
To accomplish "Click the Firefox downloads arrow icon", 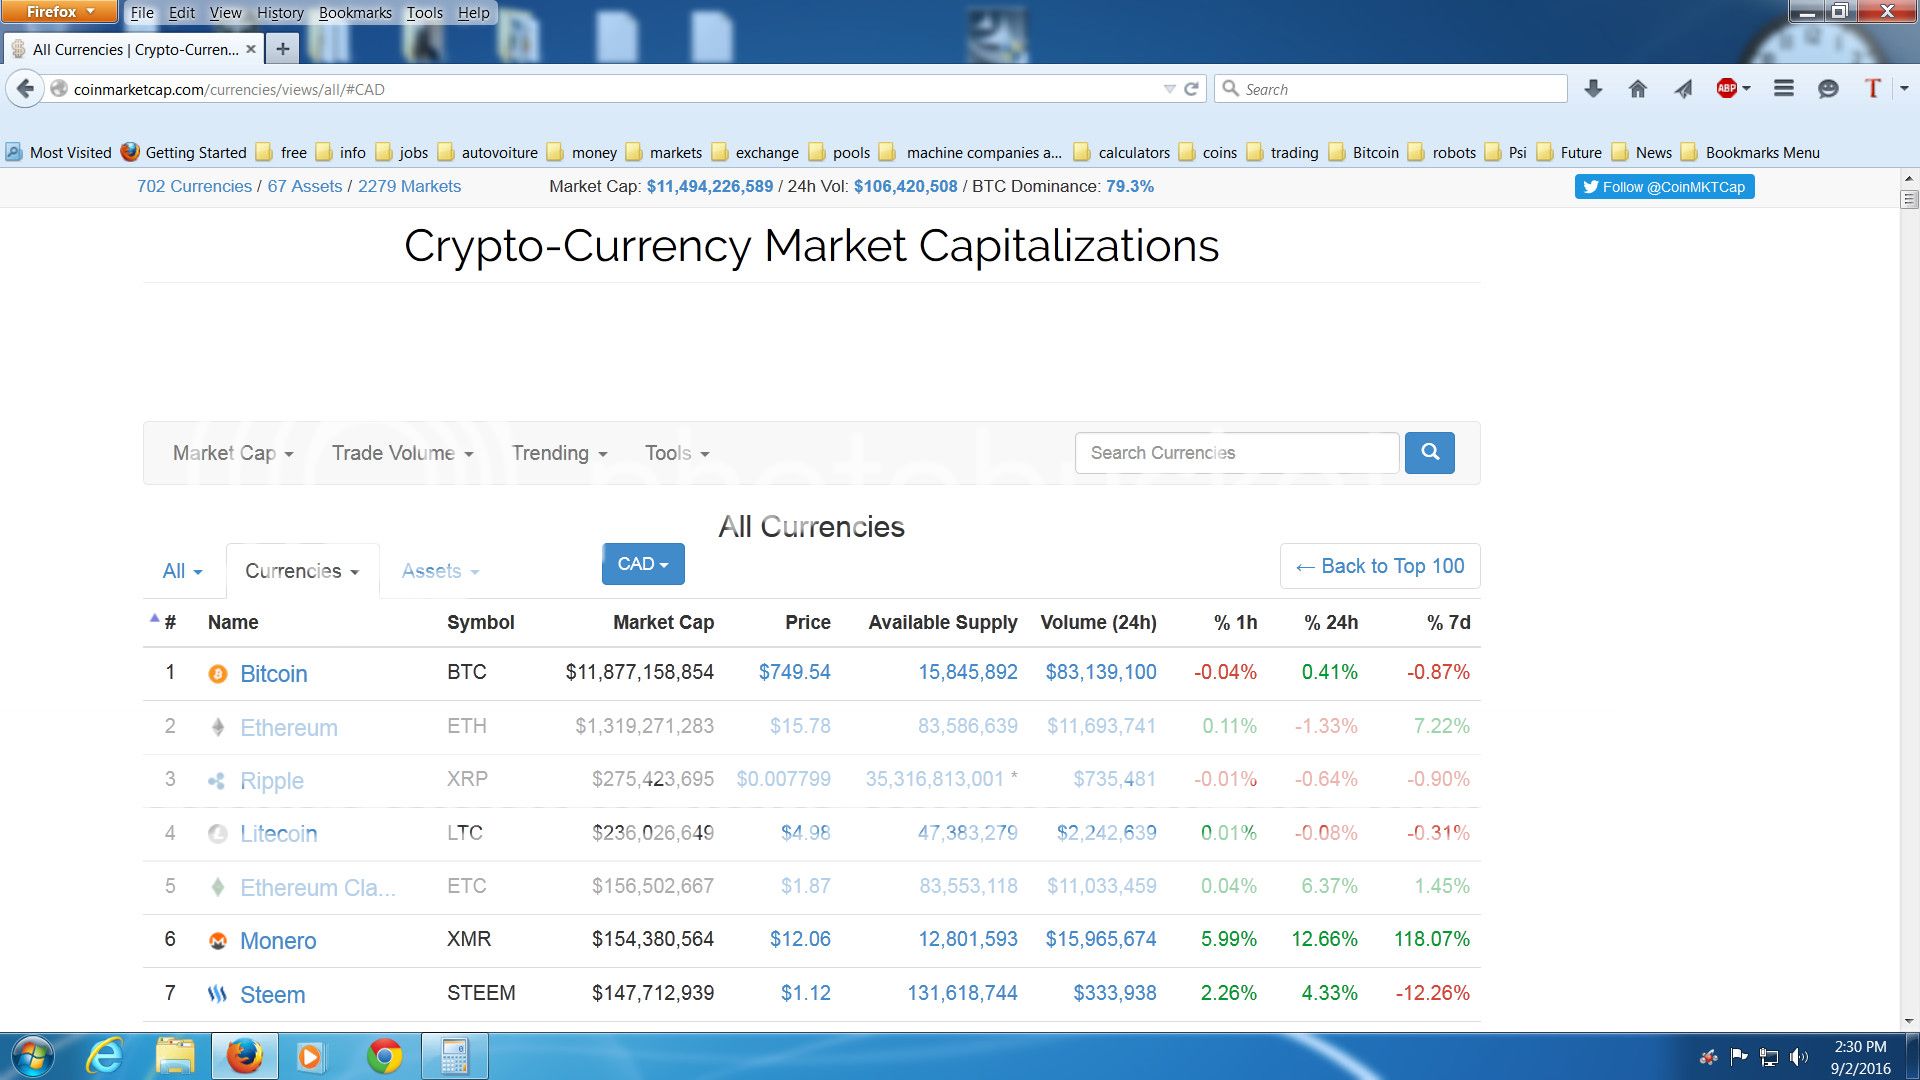I will pos(1593,89).
